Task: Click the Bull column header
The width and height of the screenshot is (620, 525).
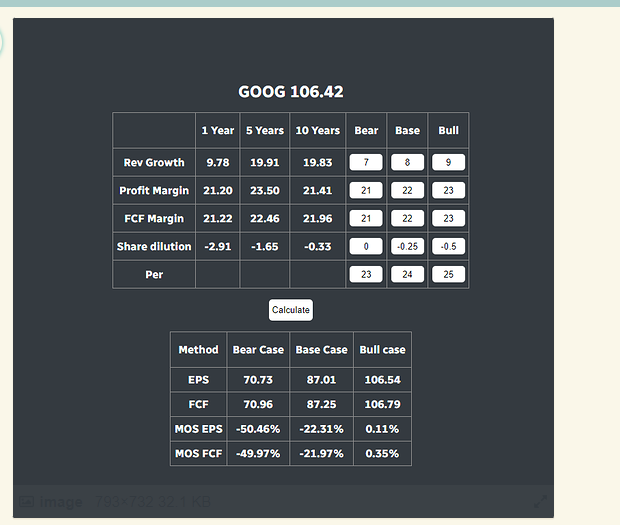Action: [x=448, y=130]
